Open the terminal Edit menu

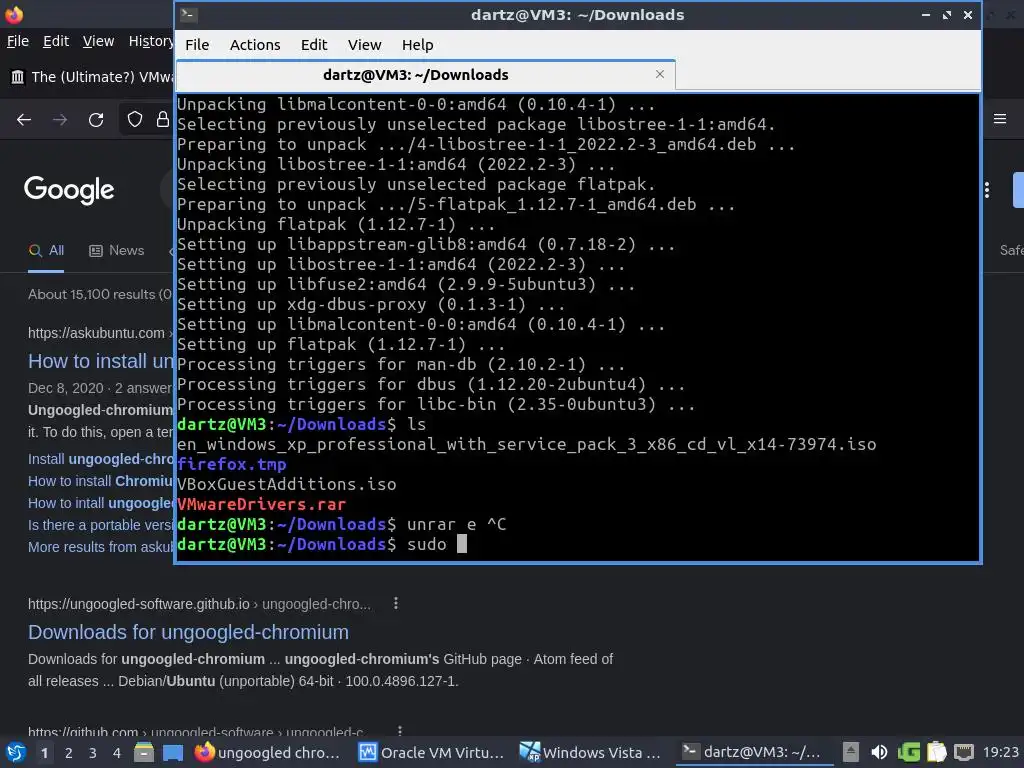[x=313, y=44]
